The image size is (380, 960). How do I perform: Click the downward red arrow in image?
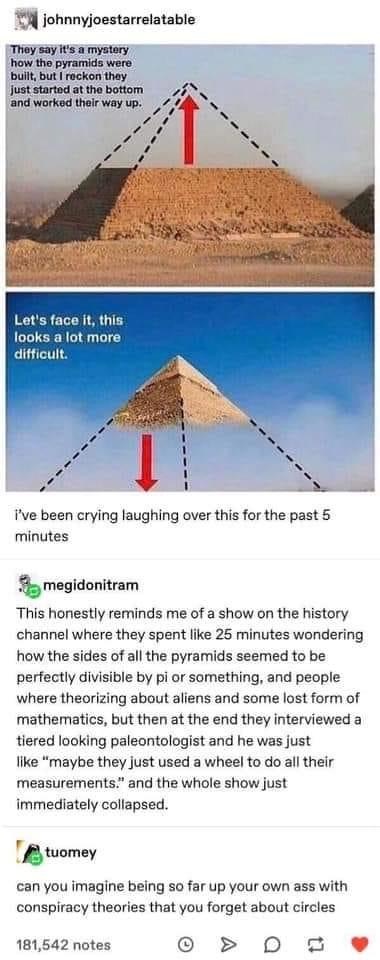click(x=146, y=461)
